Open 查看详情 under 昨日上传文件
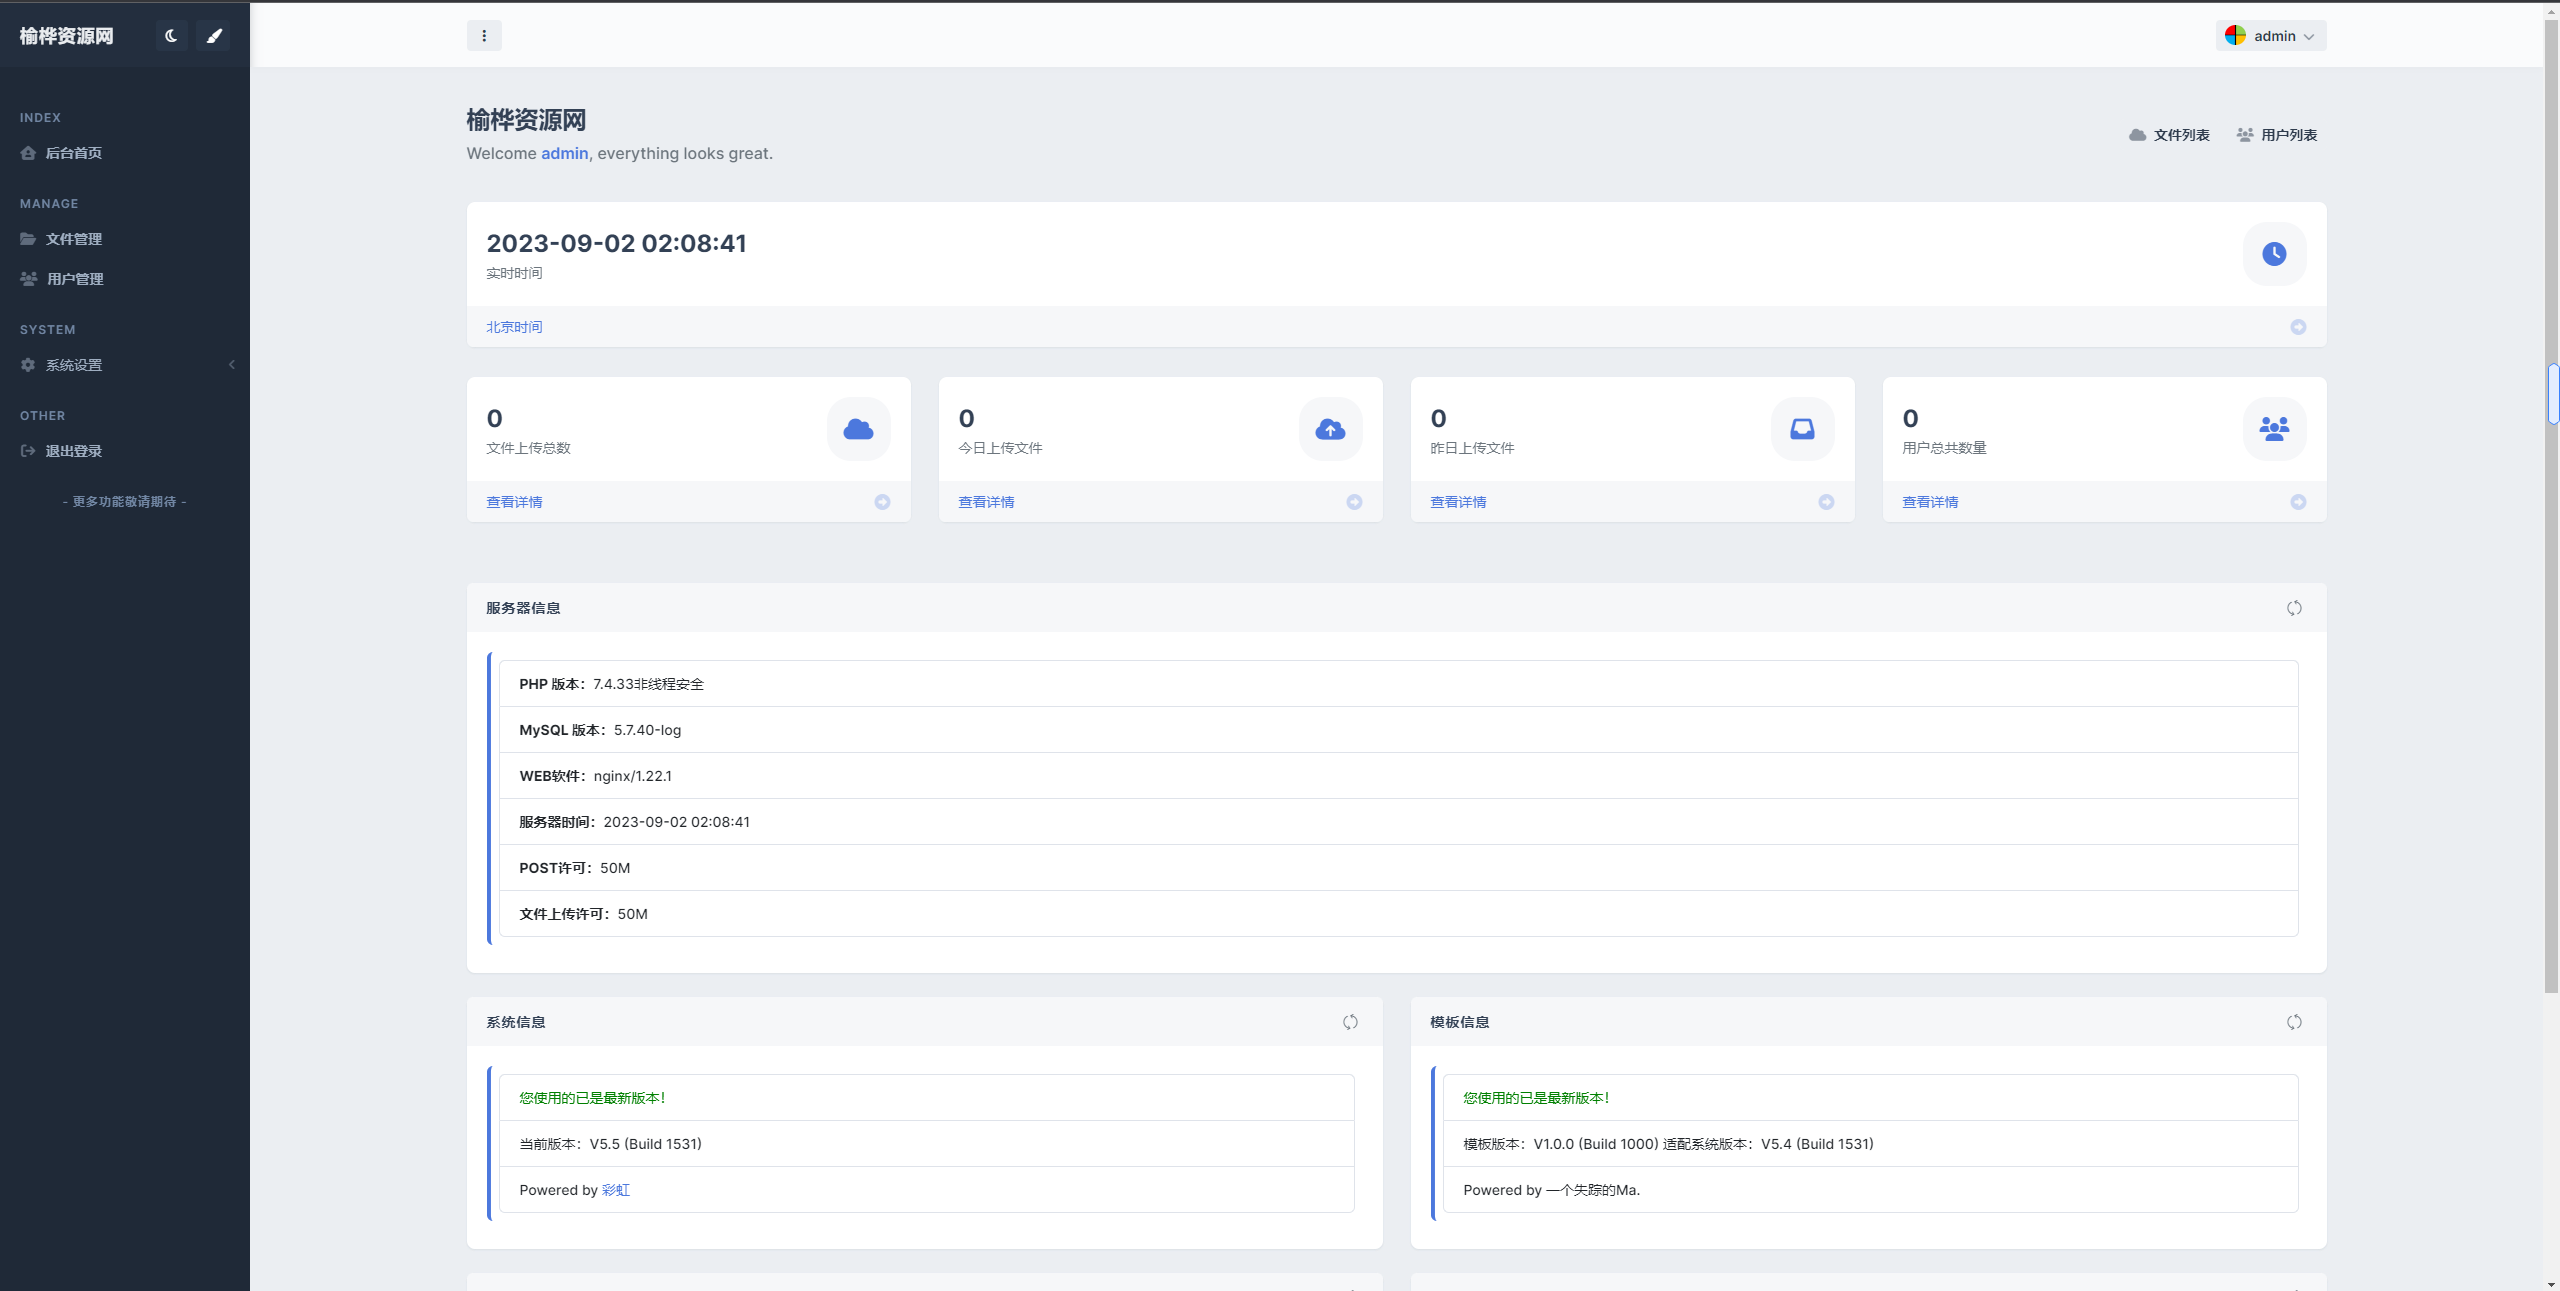The height and width of the screenshot is (1291, 2560). point(1458,502)
